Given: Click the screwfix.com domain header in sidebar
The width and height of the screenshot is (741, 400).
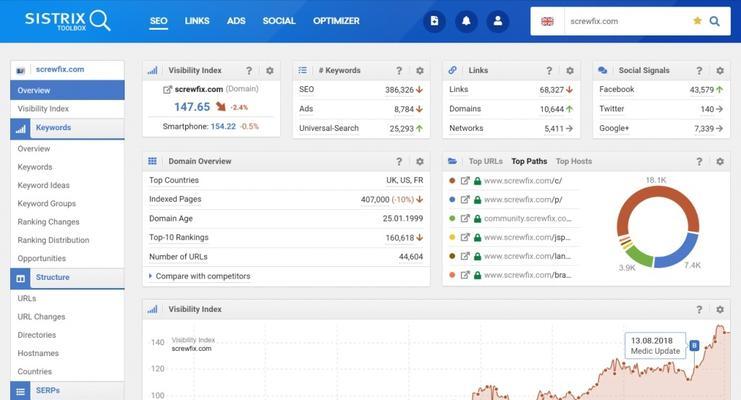Looking at the screenshot, I should (x=67, y=70).
